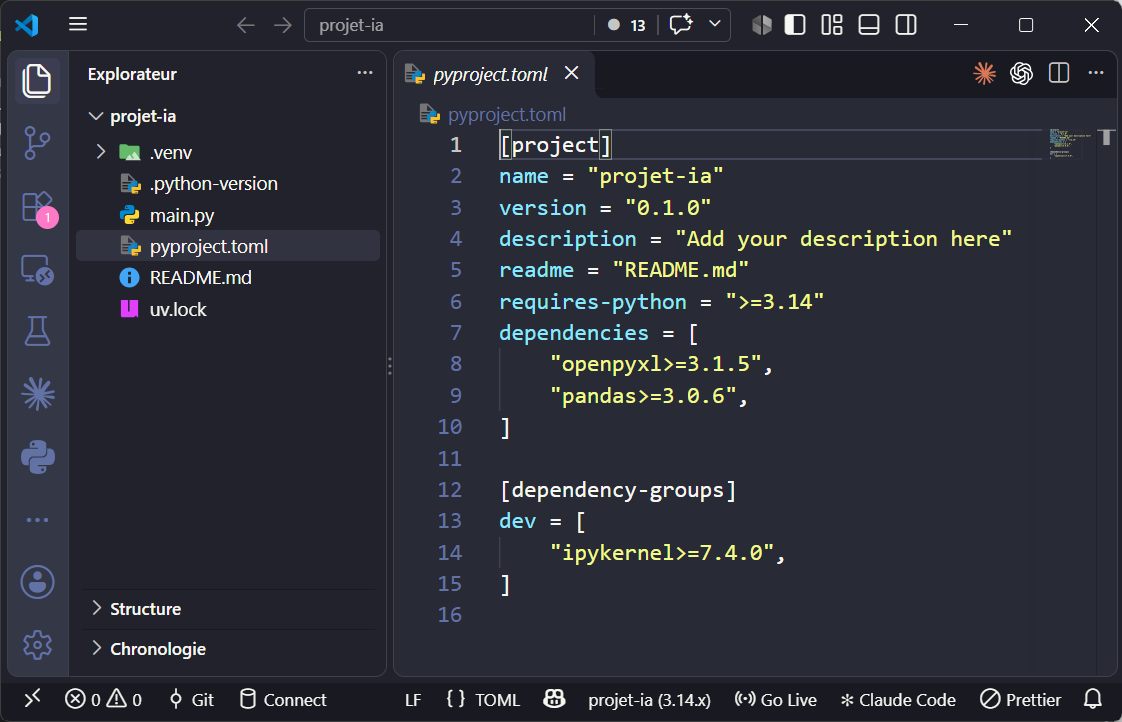Select the pyproject.toml editor tab
Screen dimensions: 1122x722
point(490,74)
